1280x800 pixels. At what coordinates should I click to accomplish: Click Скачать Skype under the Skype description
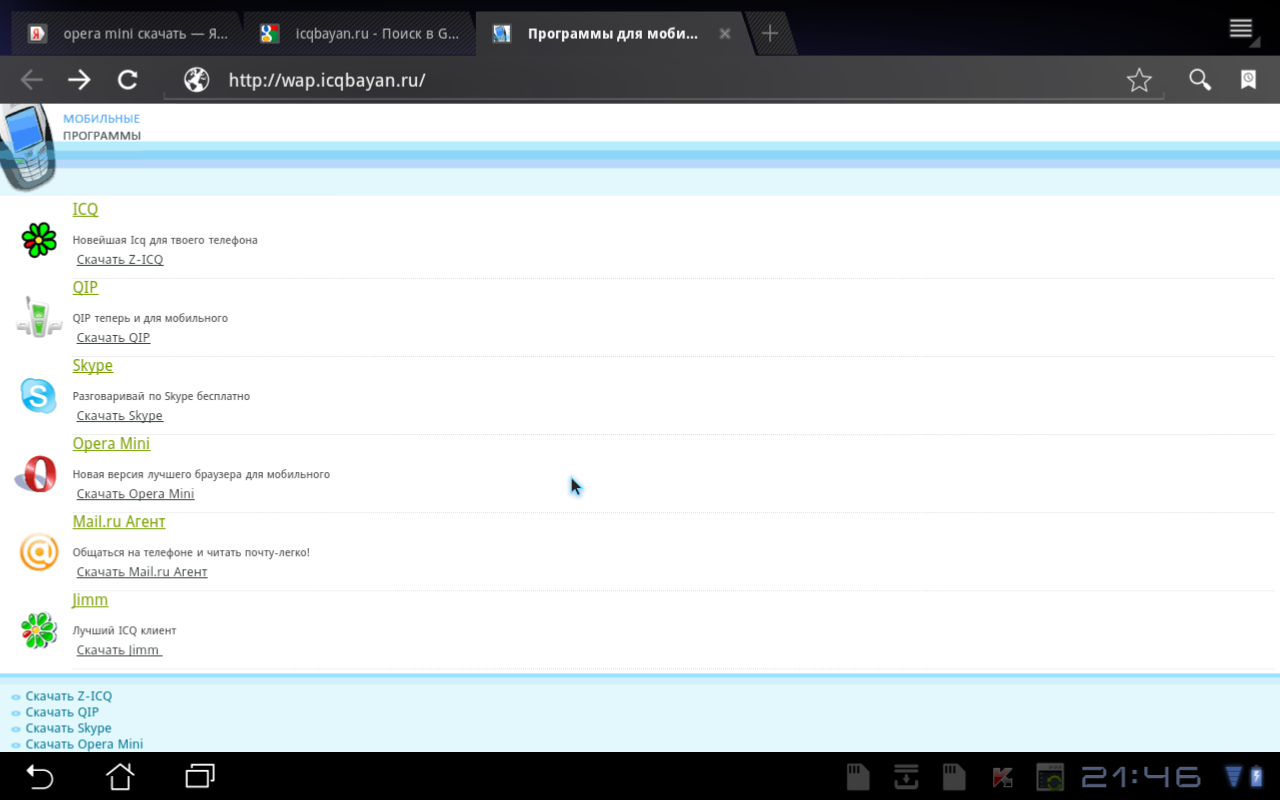pyautogui.click(x=120, y=416)
